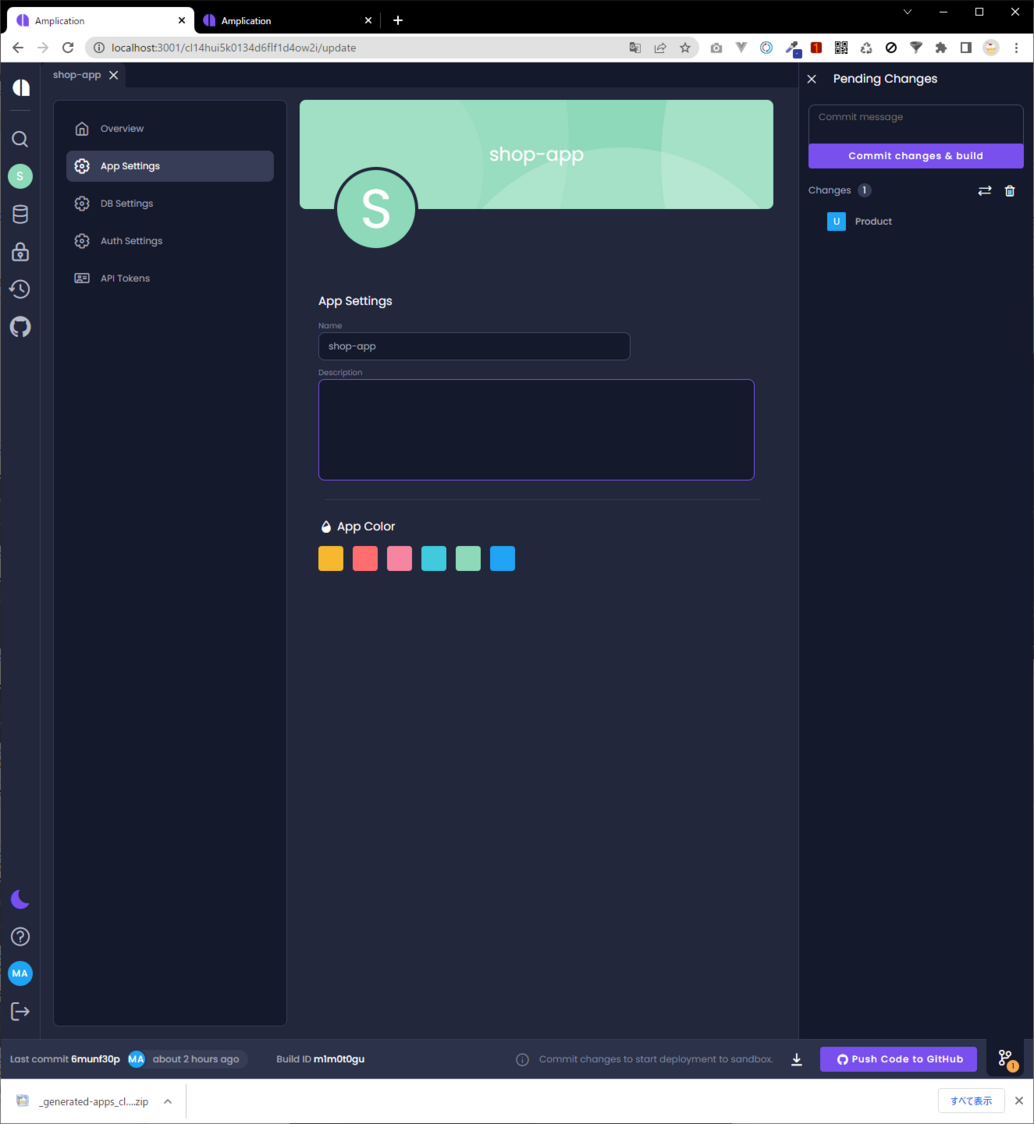Viewport: 1034px width, 1124px height.
Task: Click the share page icon
Action: click(x=660, y=48)
